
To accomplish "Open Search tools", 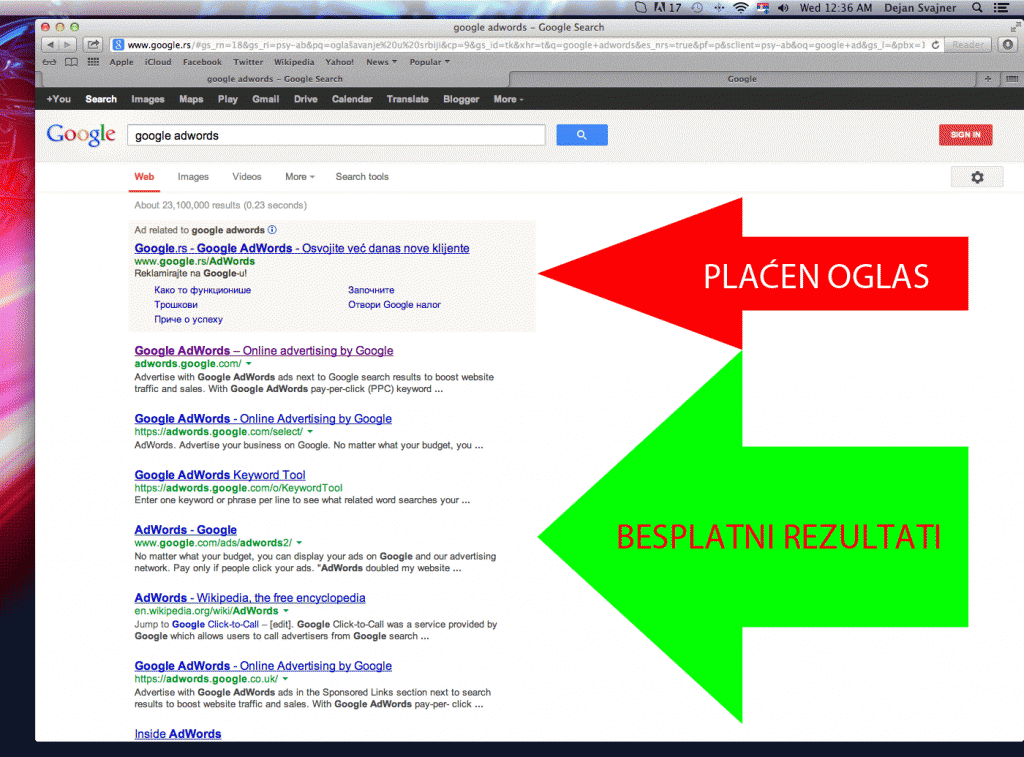I will (x=362, y=177).
